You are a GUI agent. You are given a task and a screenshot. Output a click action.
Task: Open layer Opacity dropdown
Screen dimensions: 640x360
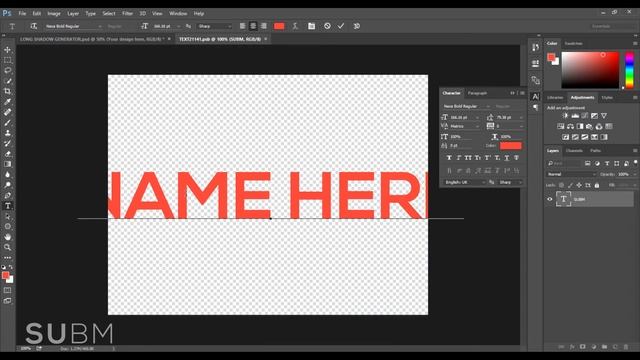click(x=635, y=174)
